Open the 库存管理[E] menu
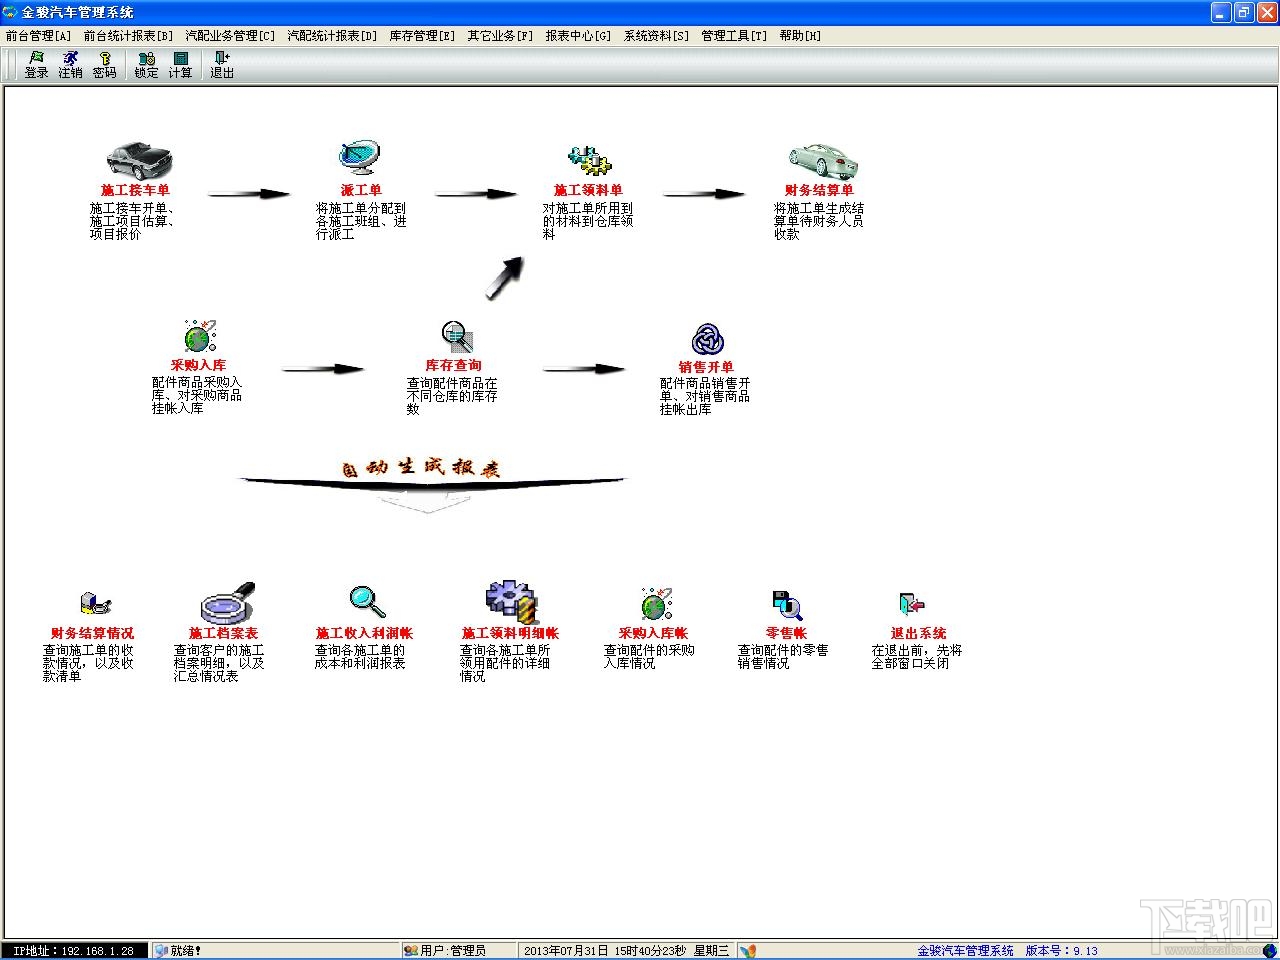The width and height of the screenshot is (1280, 960). (422, 35)
